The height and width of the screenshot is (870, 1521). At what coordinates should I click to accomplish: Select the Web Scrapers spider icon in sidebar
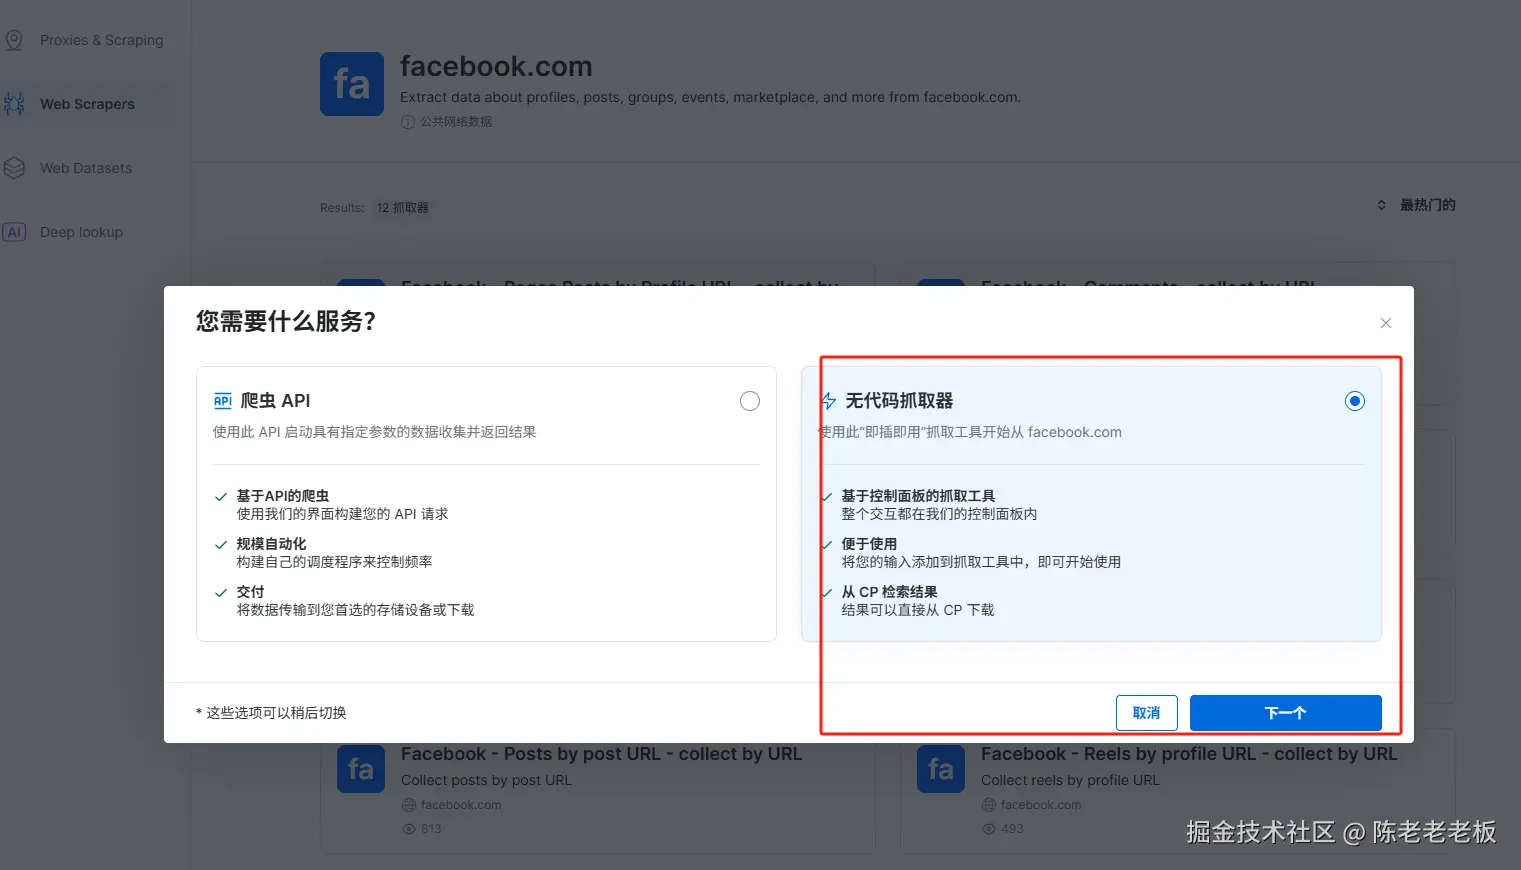coord(15,103)
